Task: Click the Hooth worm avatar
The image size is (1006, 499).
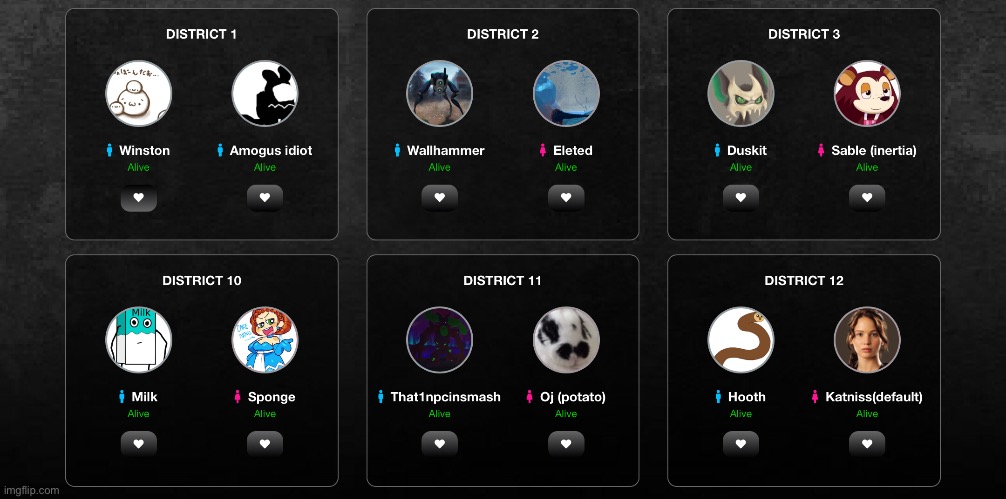Action: click(740, 340)
